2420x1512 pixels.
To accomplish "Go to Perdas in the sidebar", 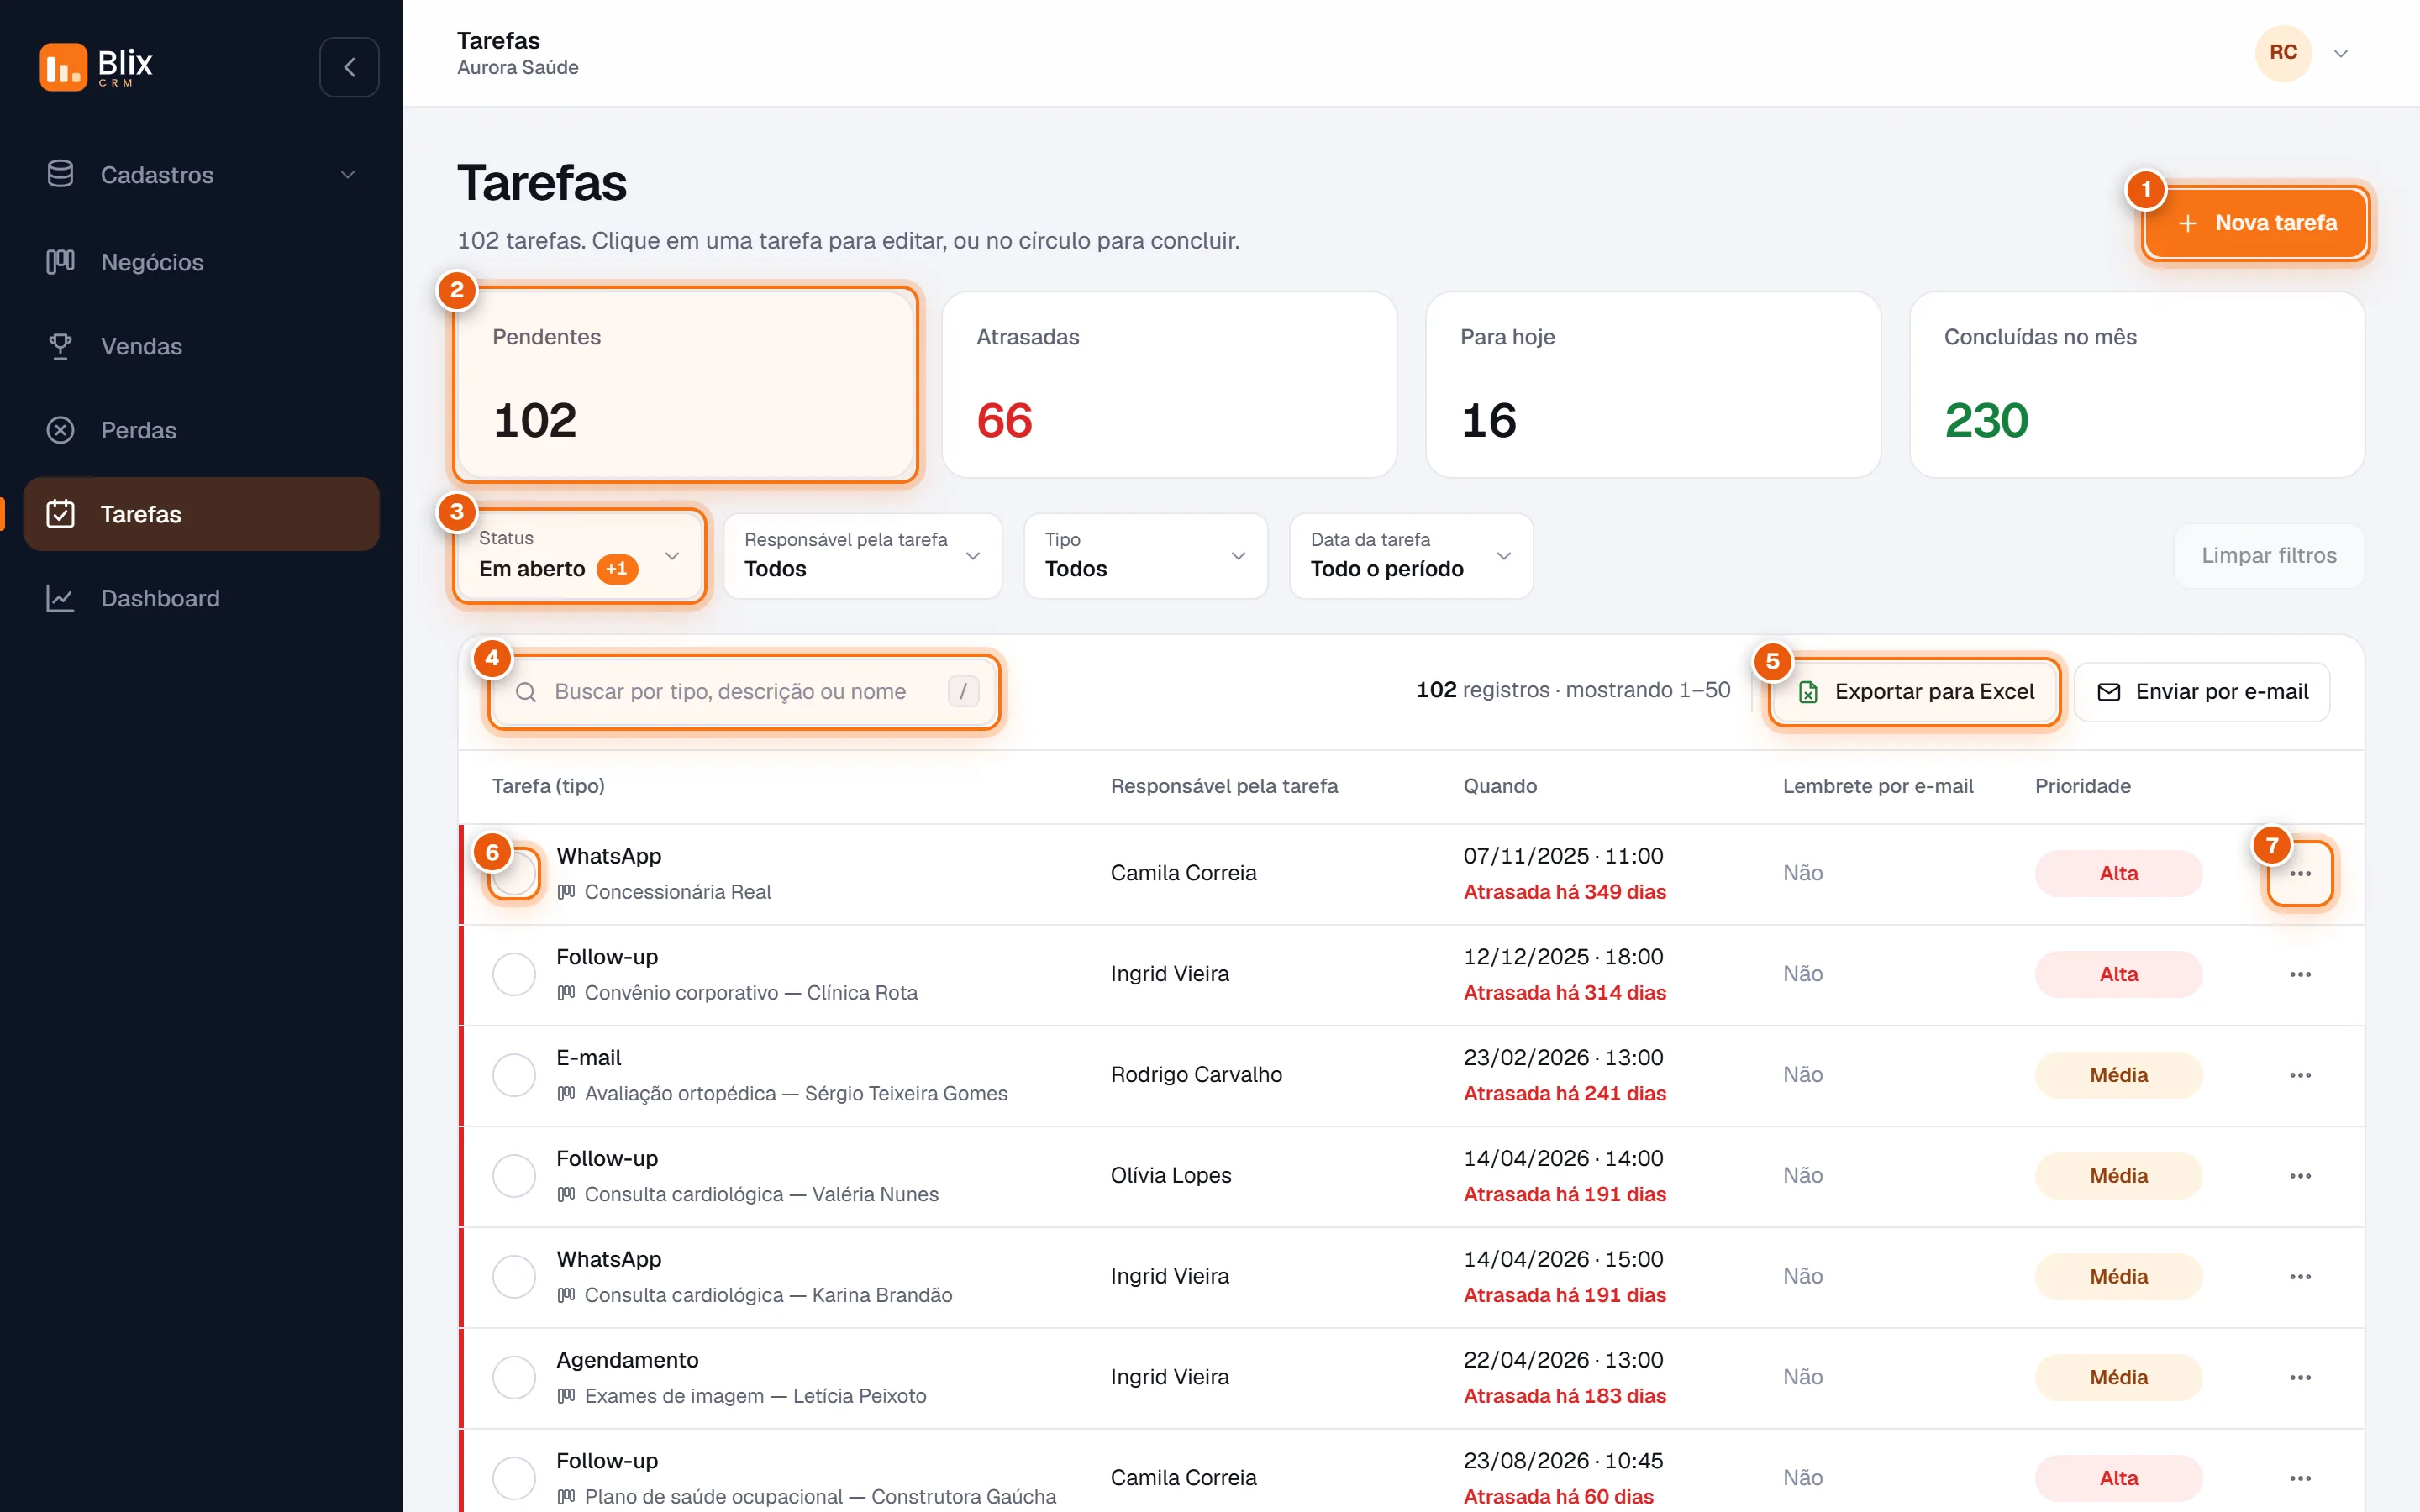I will [201, 430].
